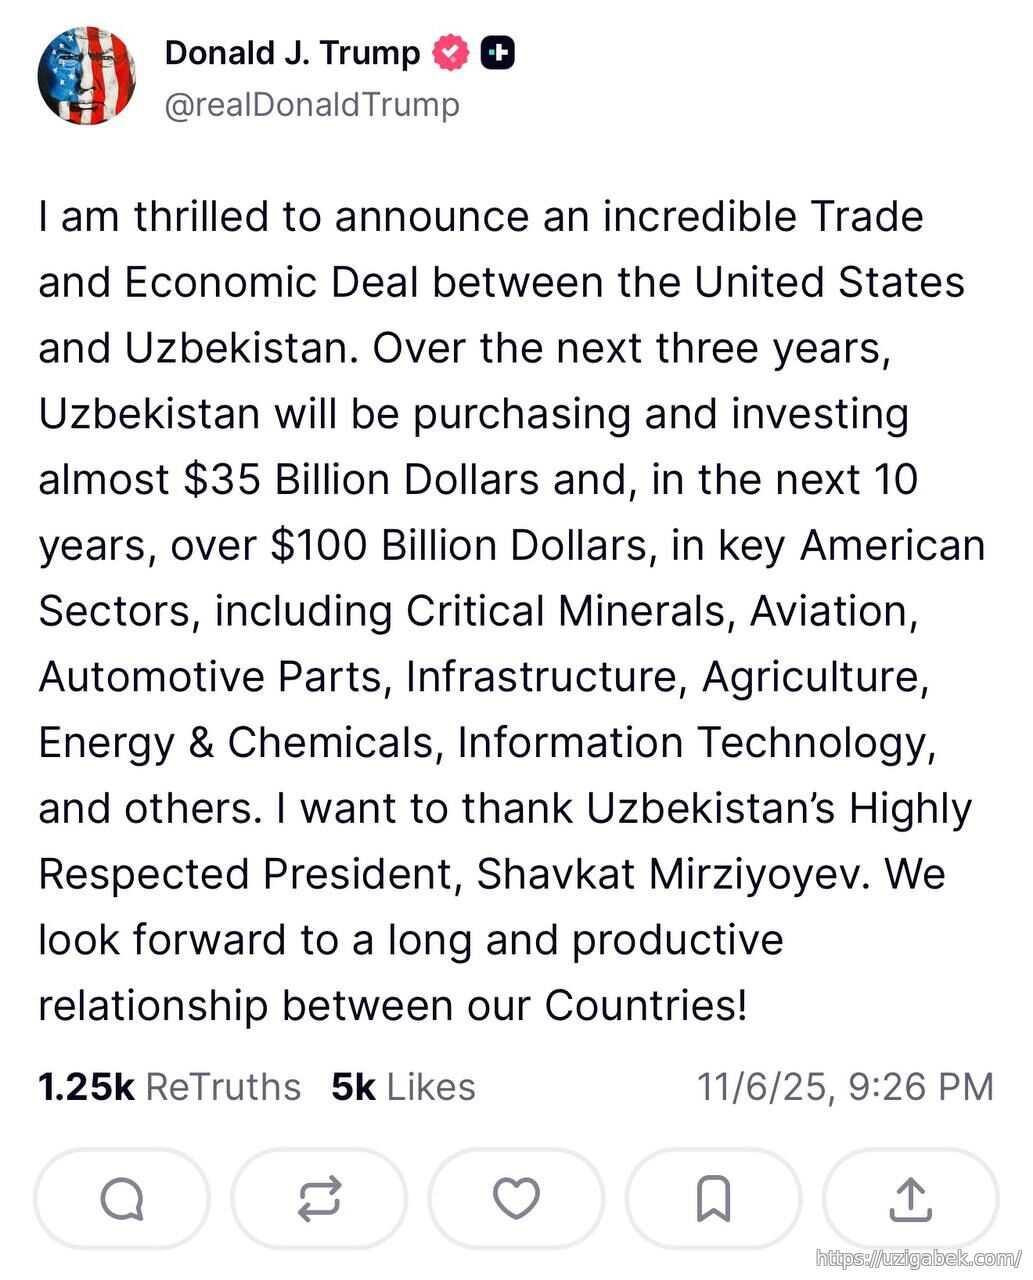1033x1280 pixels.
Task: Click the 11/6/25, 9:26 PM timestamp
Action: tap(845, 1087)
